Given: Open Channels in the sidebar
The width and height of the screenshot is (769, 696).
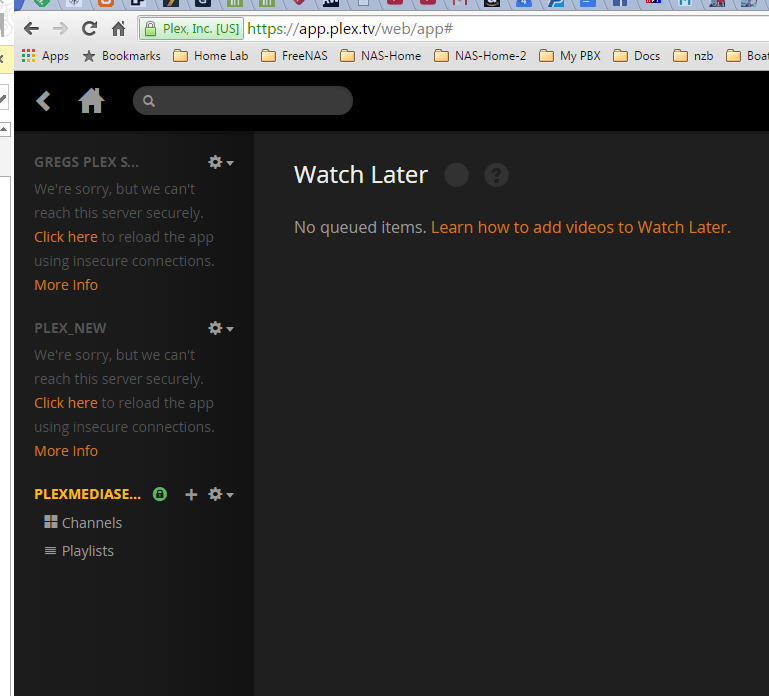Looking at the screenshot, I should pyautogui.click(x=83, y=523).
